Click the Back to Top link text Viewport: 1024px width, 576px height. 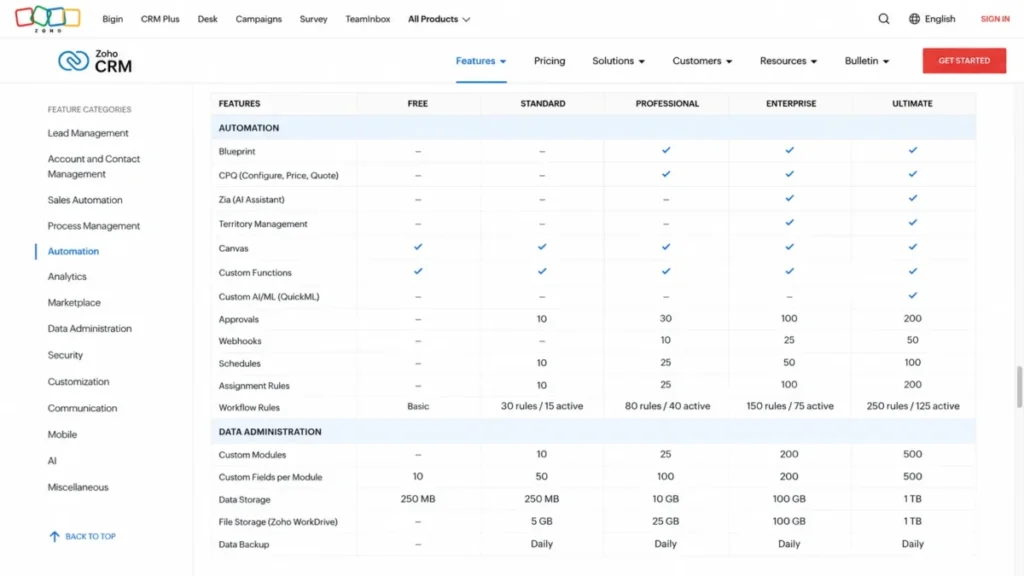click(x=90, y=536)
